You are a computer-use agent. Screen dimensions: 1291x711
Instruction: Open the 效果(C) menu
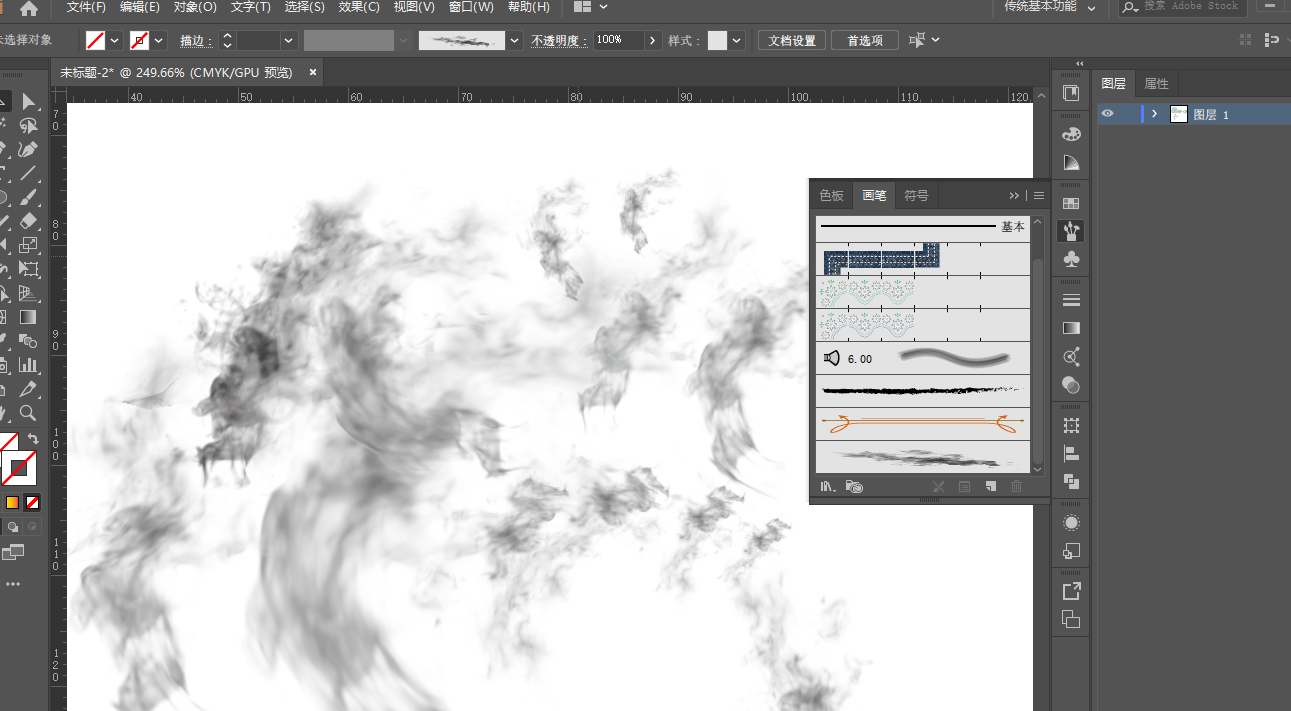359,7
